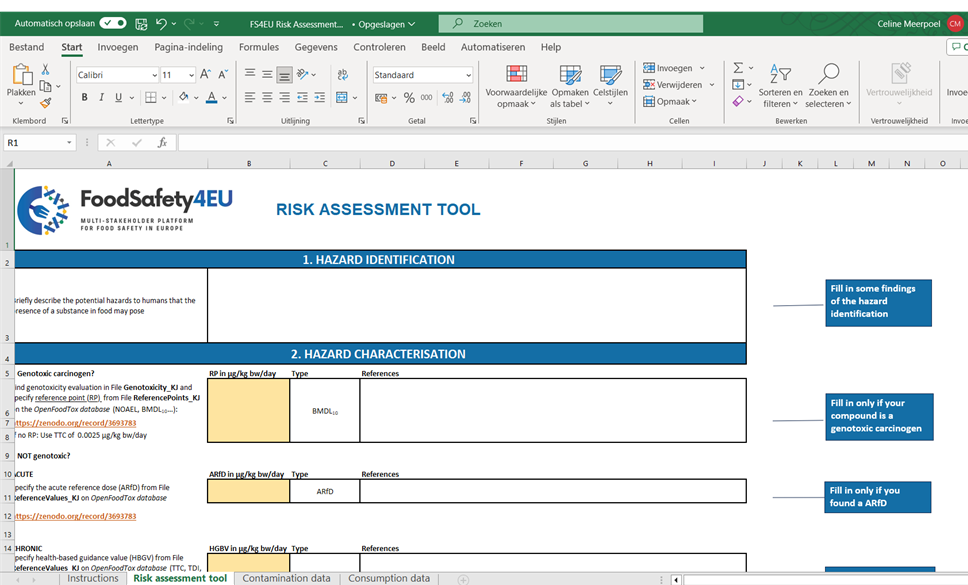Click the format painter brush icon
The image size is (968, 585).
click(46, 102)
